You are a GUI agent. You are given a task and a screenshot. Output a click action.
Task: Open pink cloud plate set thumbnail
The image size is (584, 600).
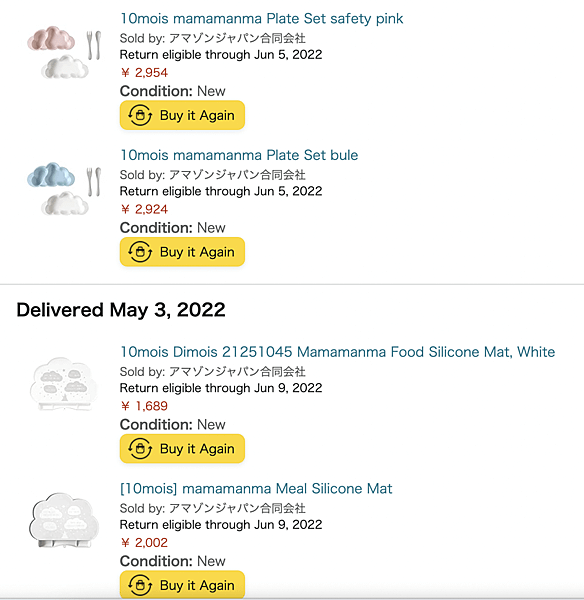(64, 52)
